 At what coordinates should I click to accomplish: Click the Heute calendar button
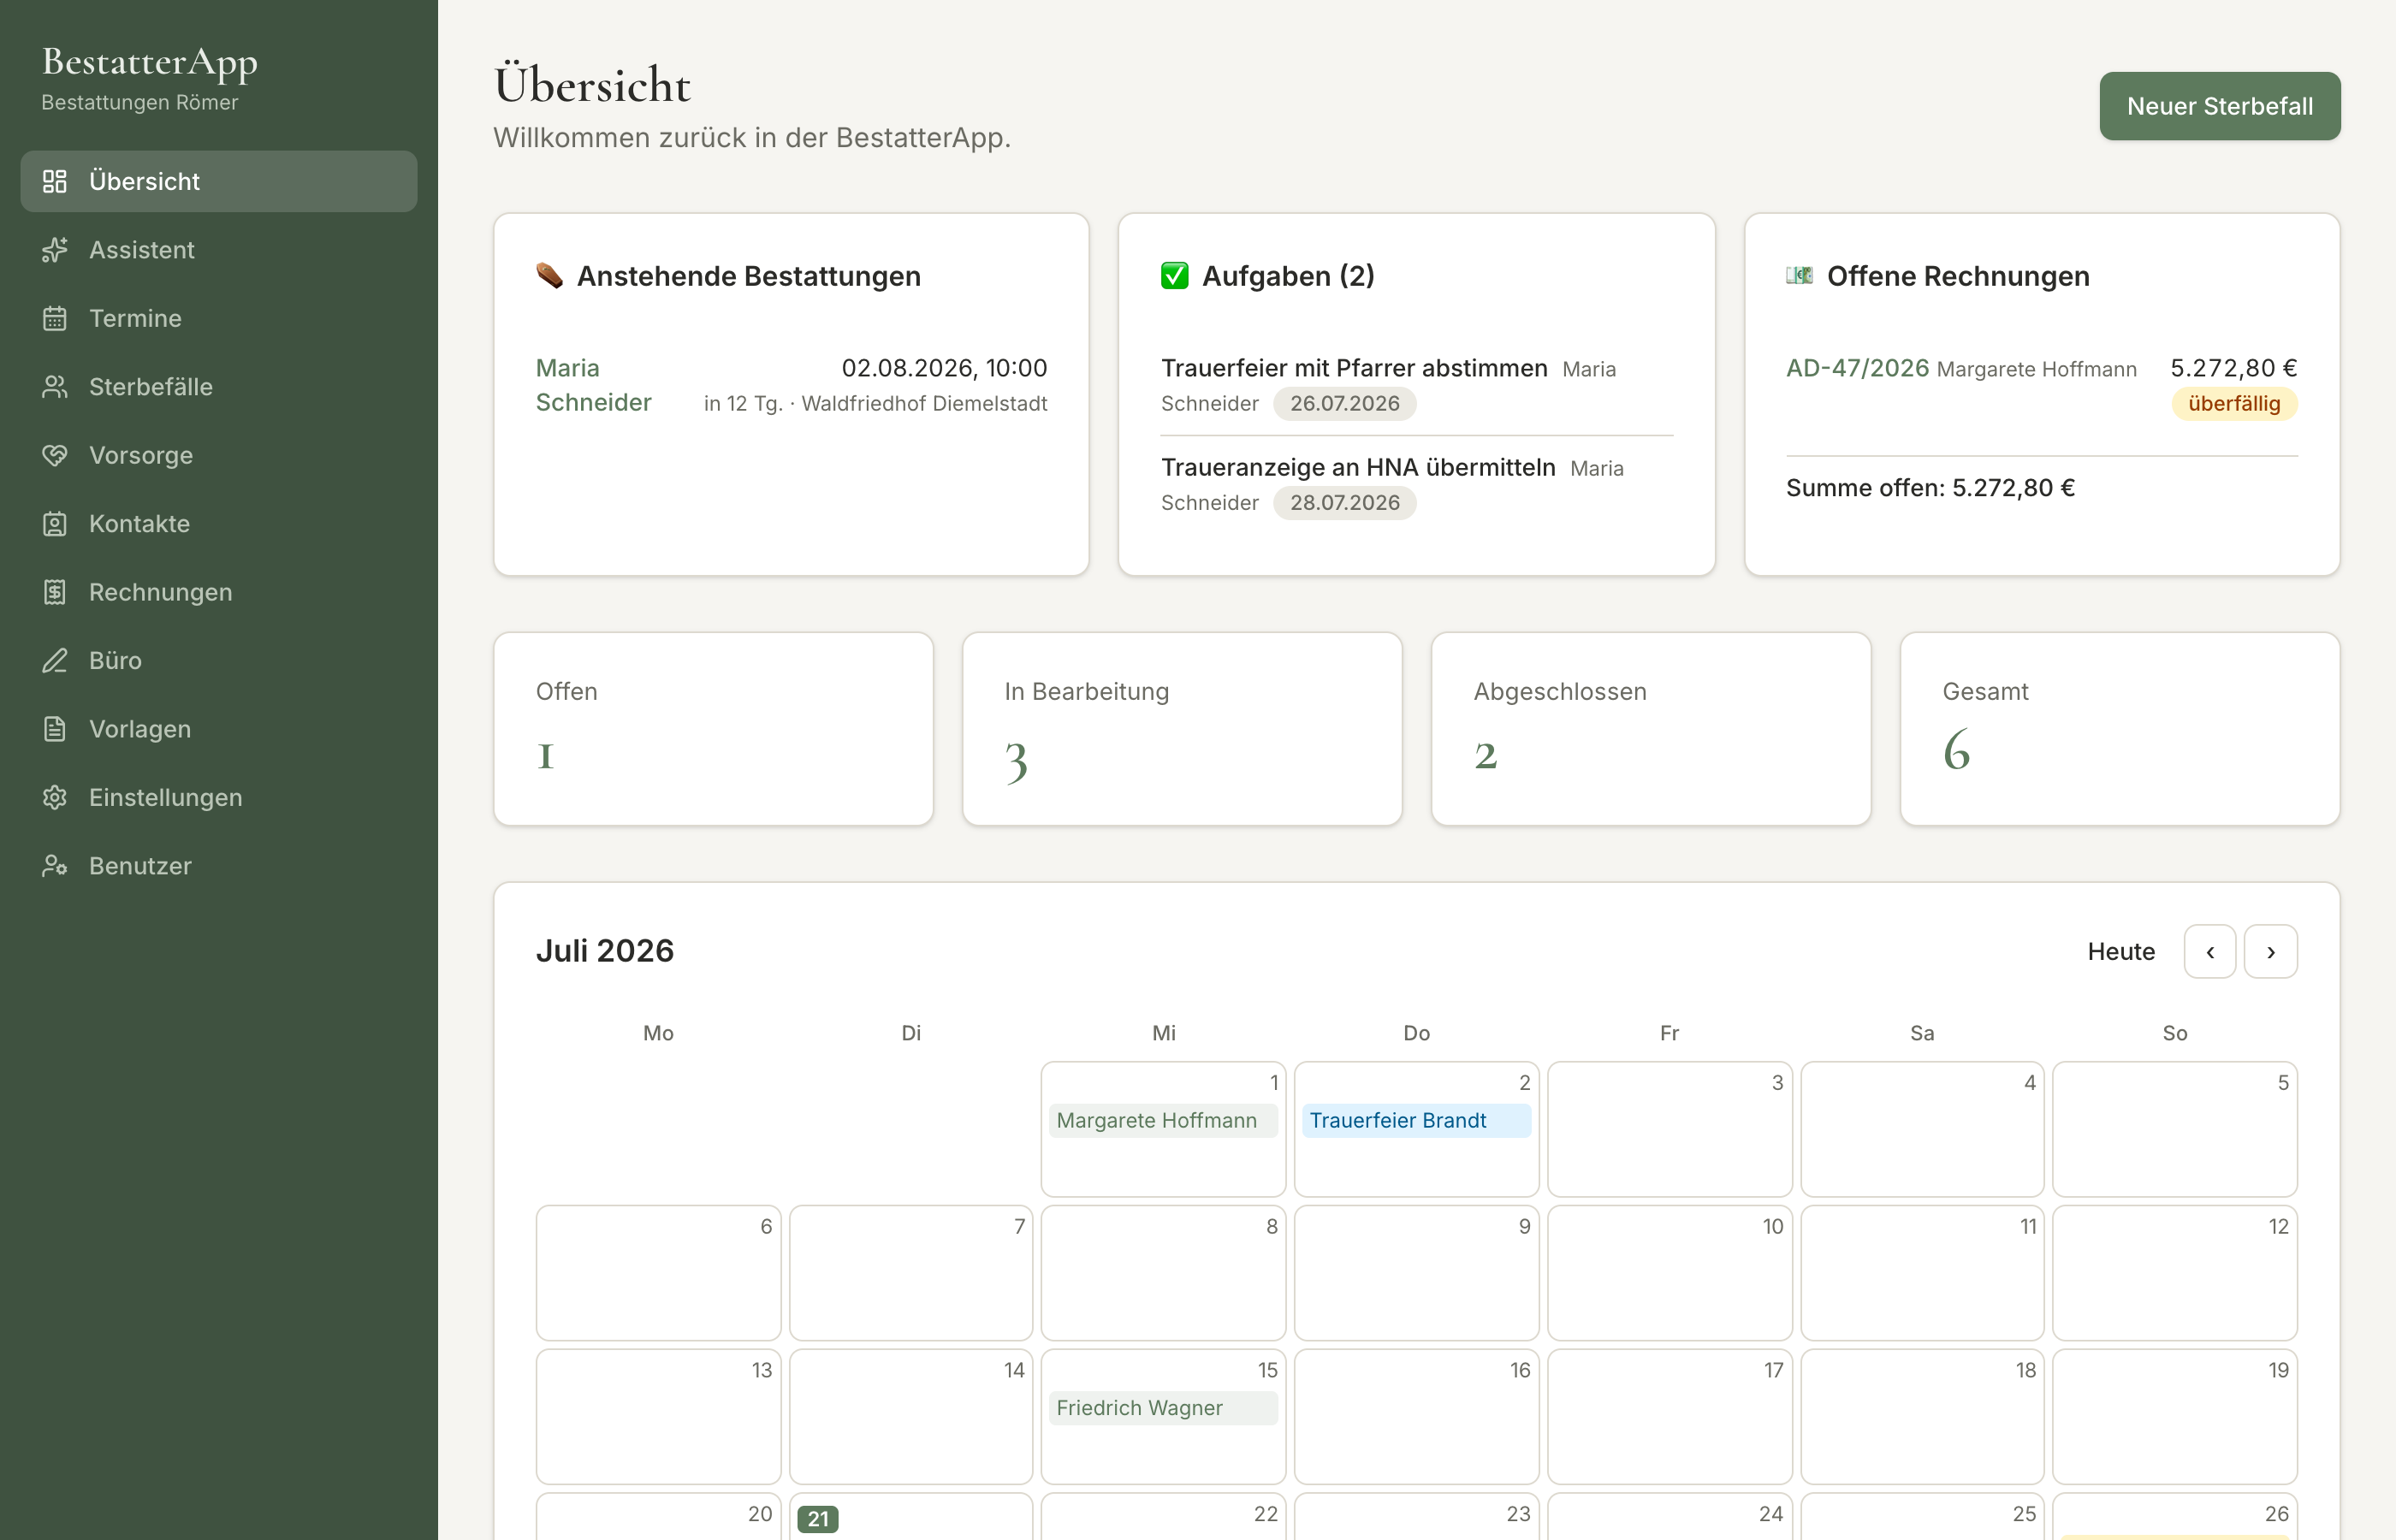2121,952
